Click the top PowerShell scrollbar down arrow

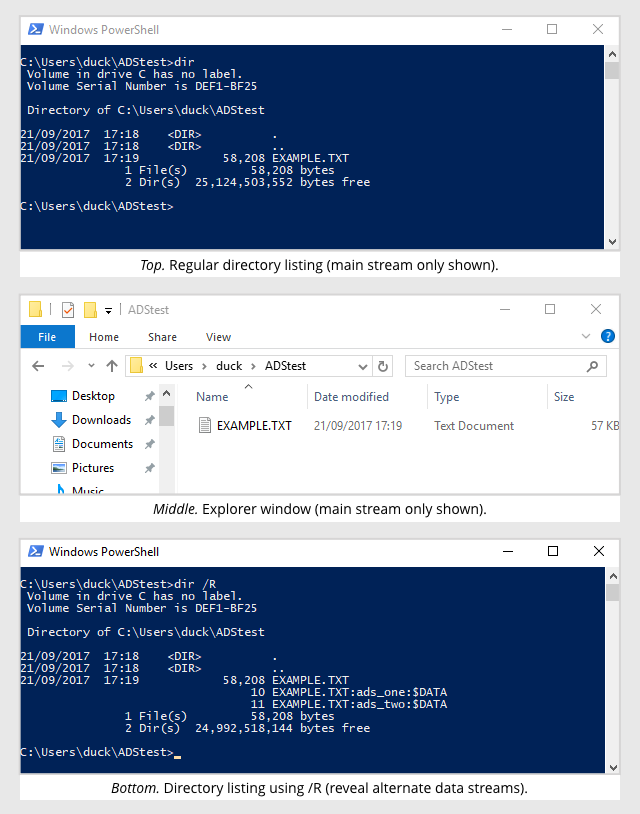tap(612, 242)
